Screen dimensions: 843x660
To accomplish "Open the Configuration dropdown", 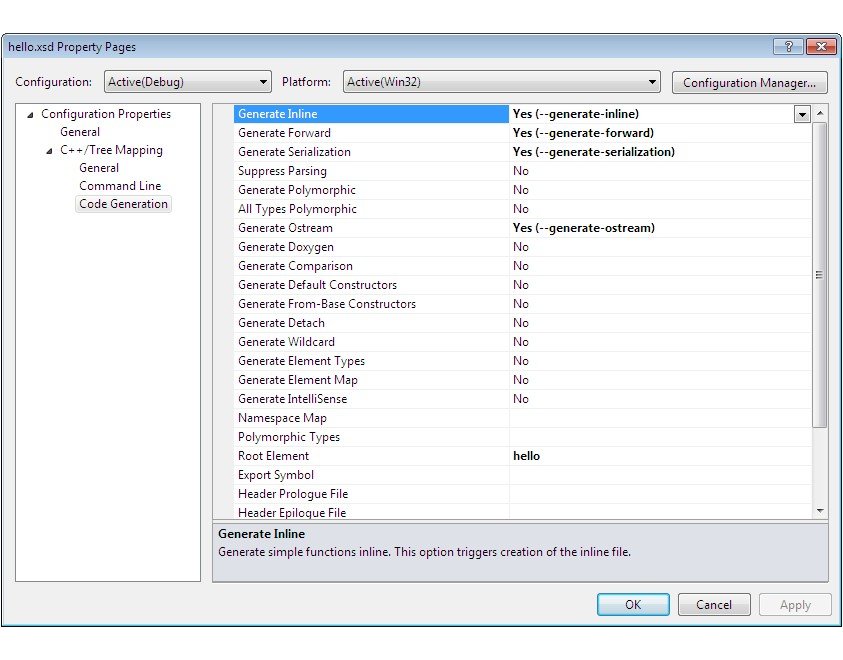I will point(187,82).
